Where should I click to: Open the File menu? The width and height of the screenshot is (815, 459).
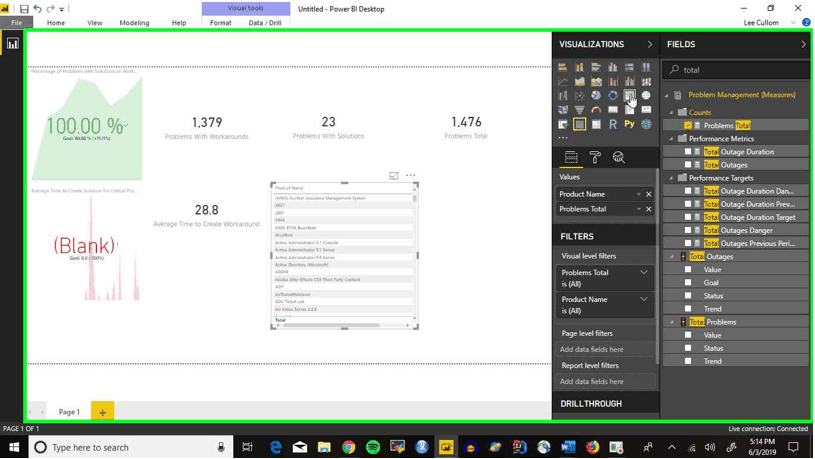(x=17, y=23)
